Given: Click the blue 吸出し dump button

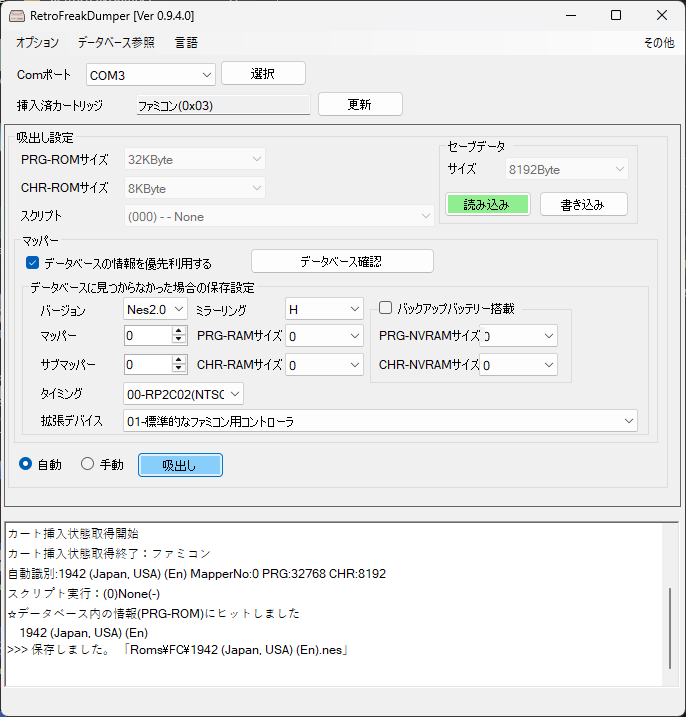Looking at the screenshot, I should point(180,465).
